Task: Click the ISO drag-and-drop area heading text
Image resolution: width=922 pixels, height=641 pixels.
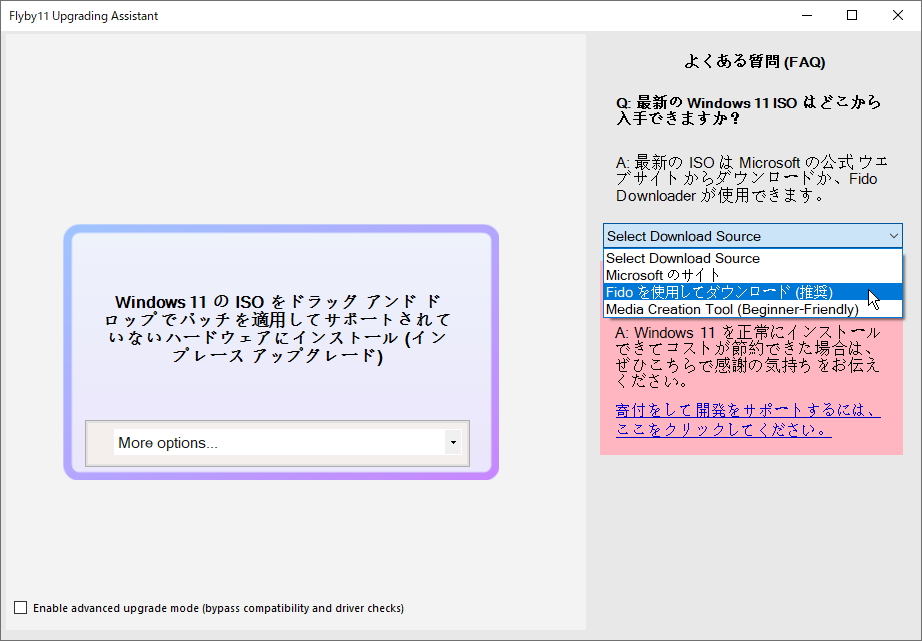Action: 278,329
